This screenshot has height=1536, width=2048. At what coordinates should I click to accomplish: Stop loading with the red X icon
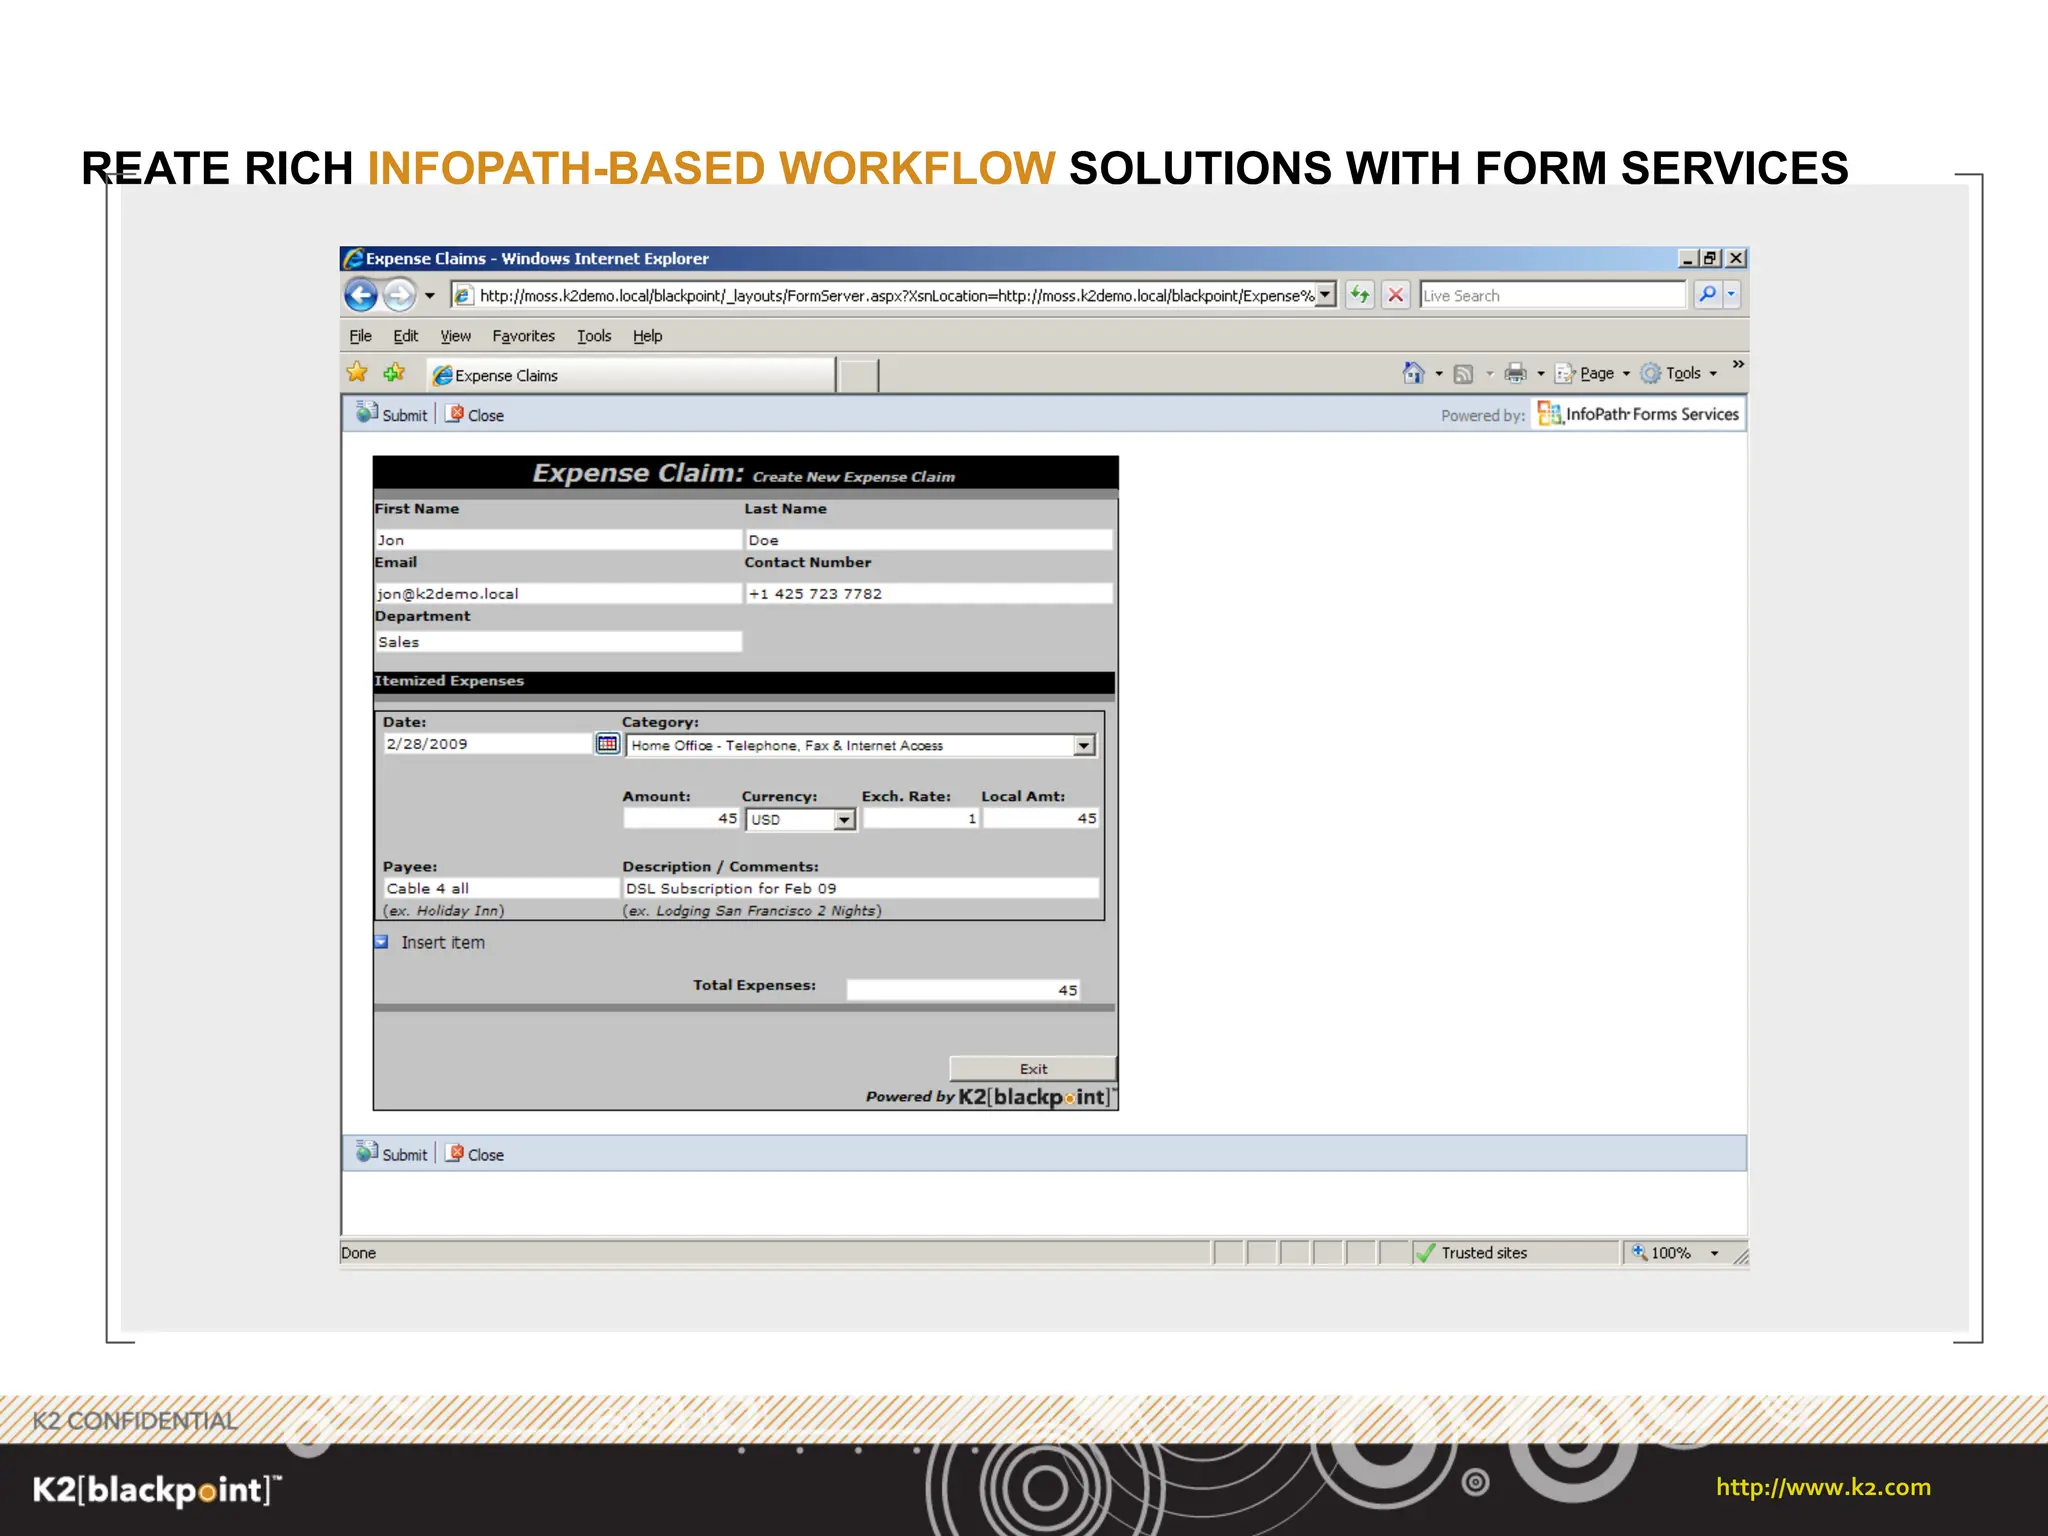1396,295
